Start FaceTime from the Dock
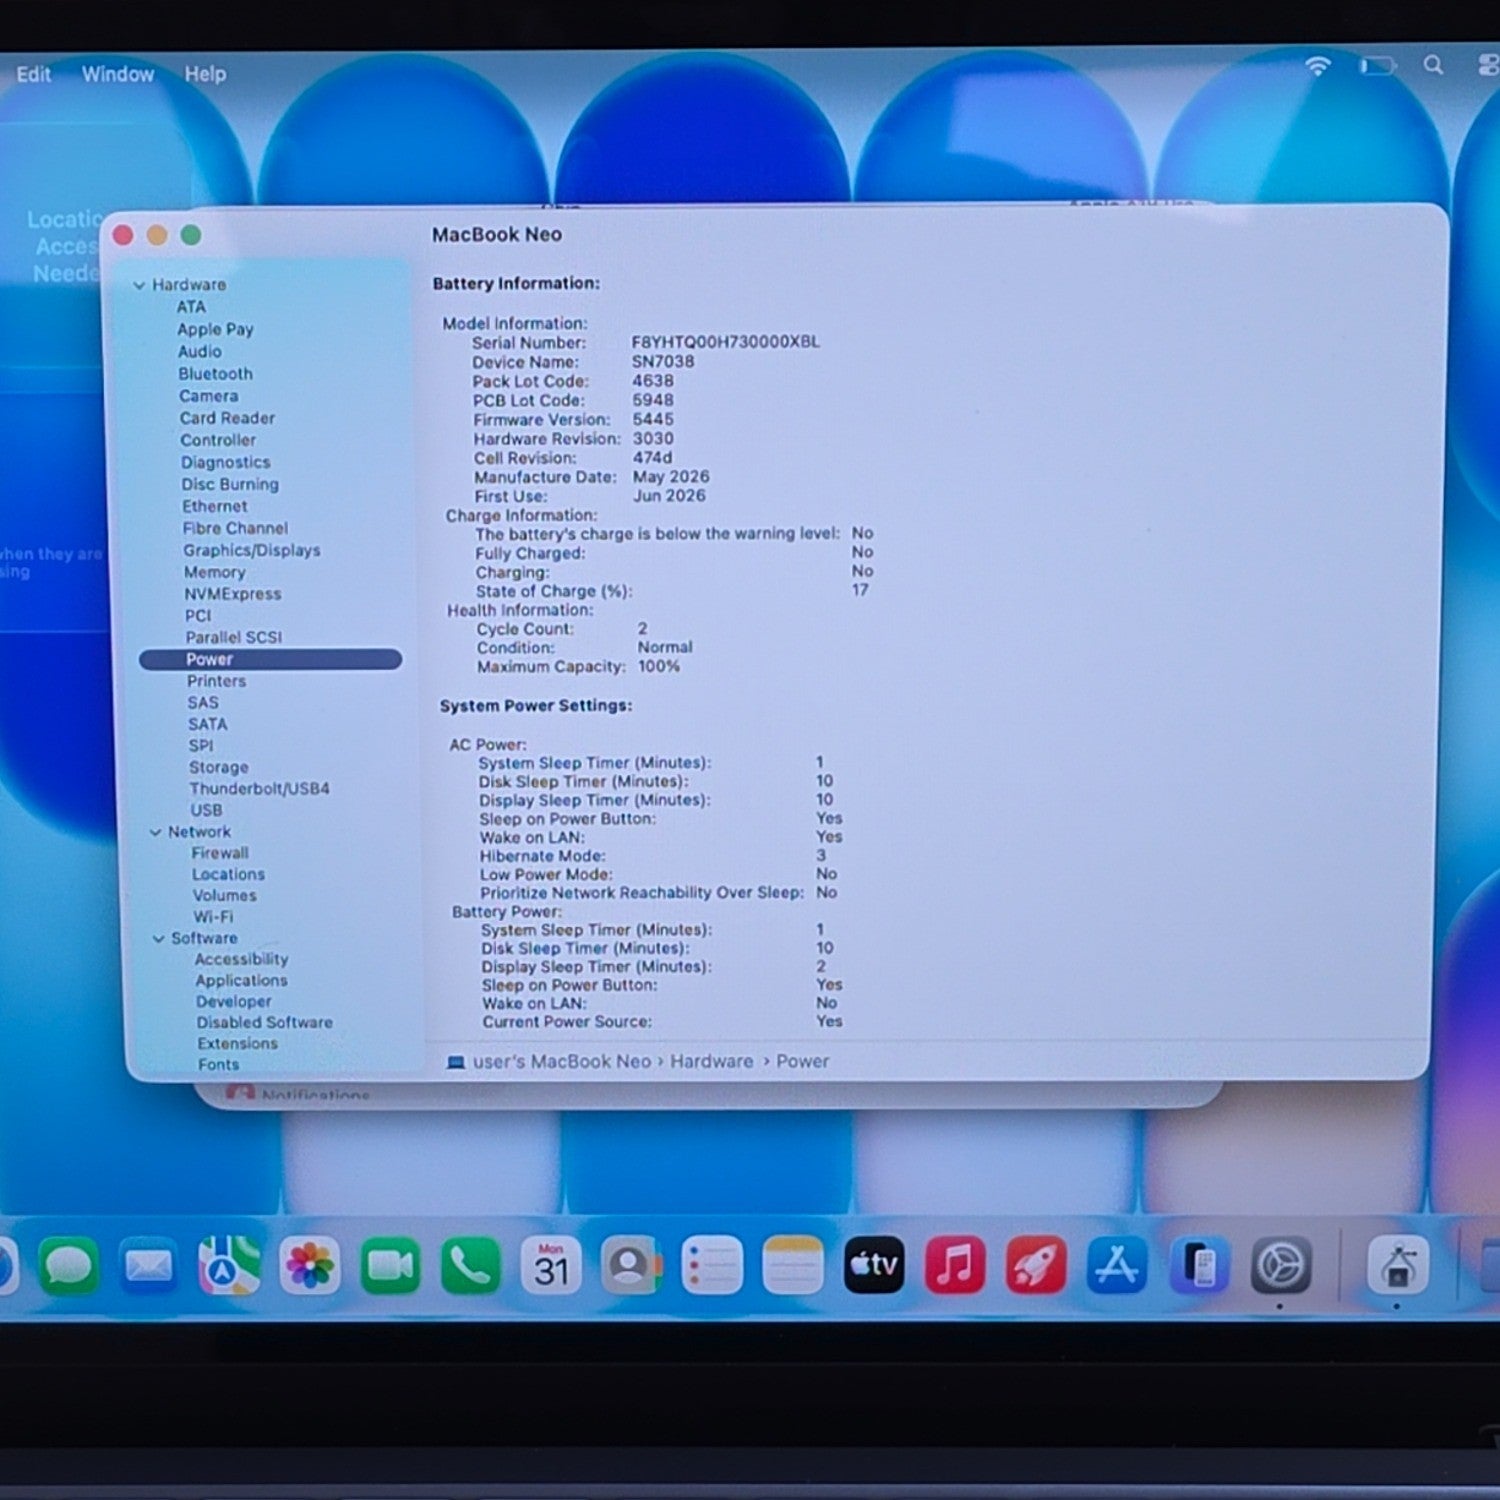 (390, 1266)
